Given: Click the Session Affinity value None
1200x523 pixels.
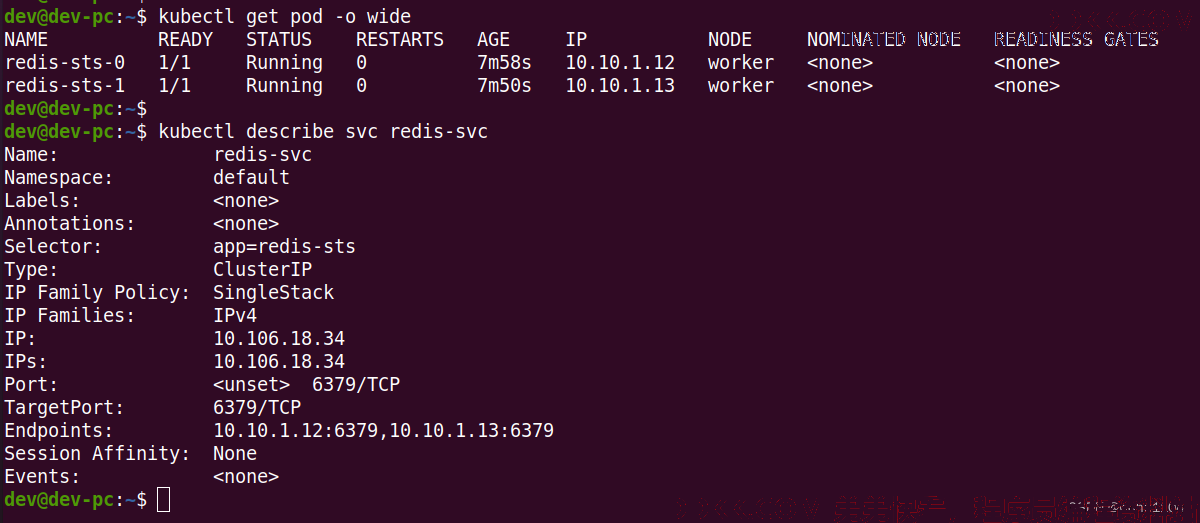Looking at the screenshot, I should pyautogui.click(x=235, y=454).
